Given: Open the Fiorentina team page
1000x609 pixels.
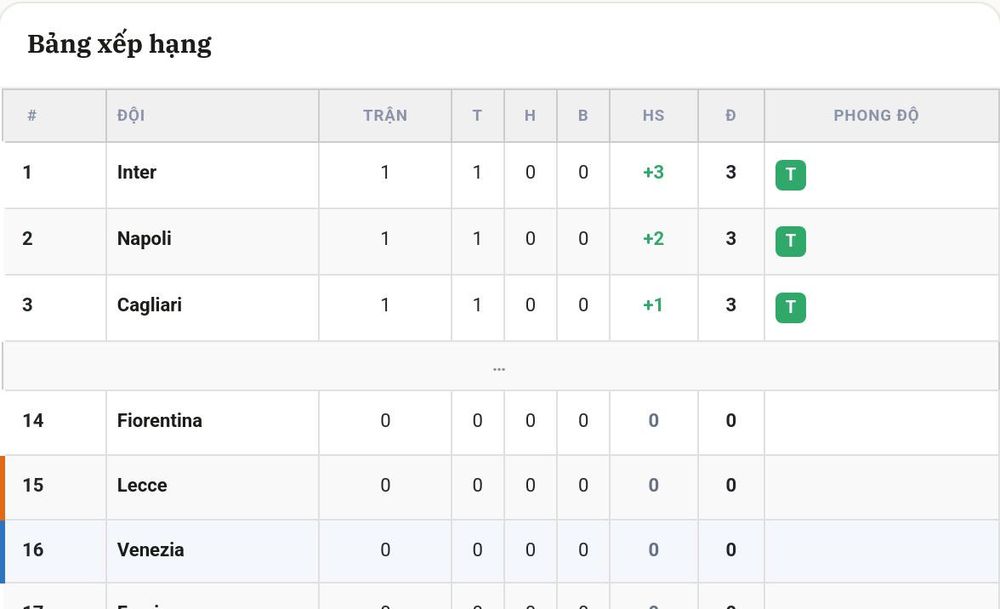Looking at the screenshot, I should coord(159,420).
